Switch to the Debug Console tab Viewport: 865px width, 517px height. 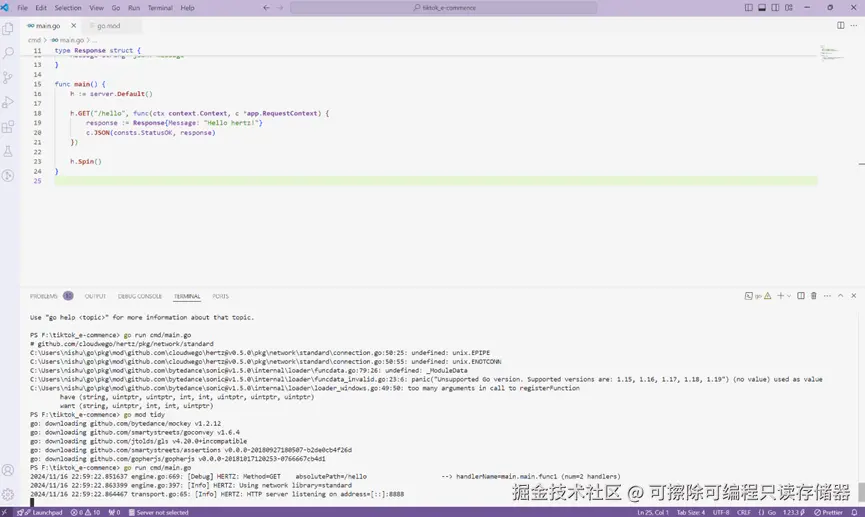(140, 296)
